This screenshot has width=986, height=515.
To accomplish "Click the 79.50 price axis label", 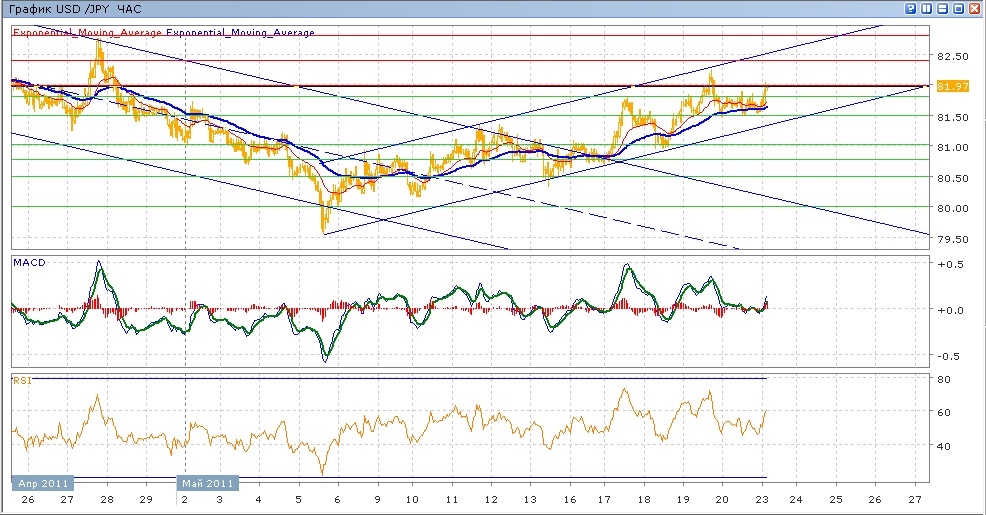I will click(952, 239).
